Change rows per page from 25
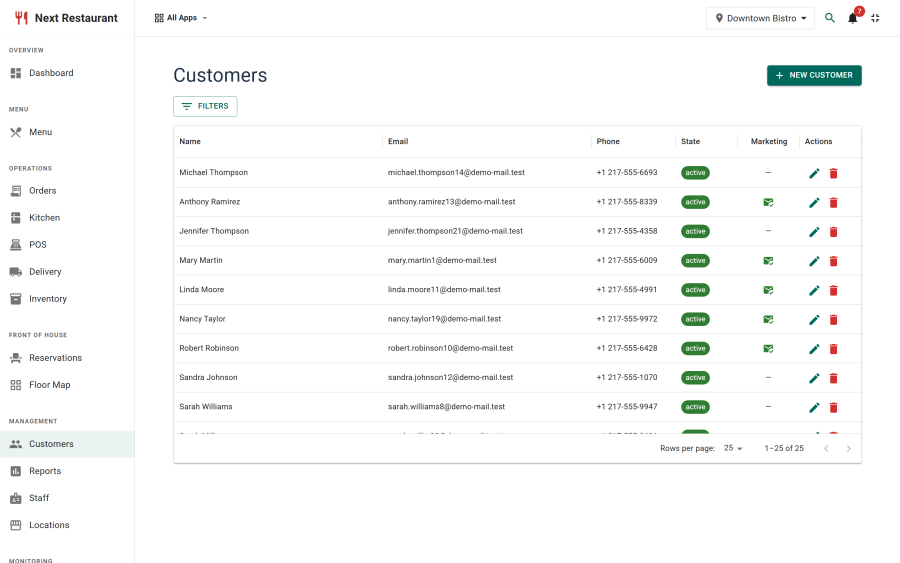Viewport: 900px width, 563px height. pyautogui.click(x=733, y=448)
